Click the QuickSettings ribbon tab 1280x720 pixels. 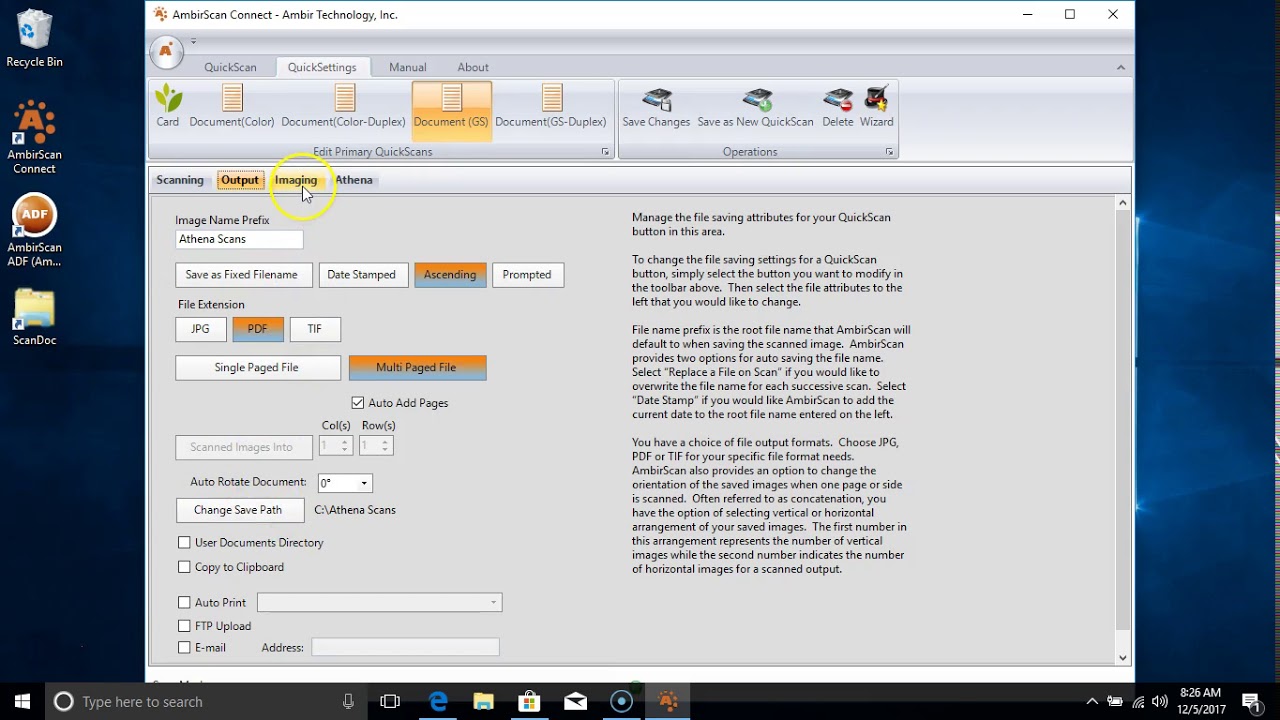coord(322,67)
